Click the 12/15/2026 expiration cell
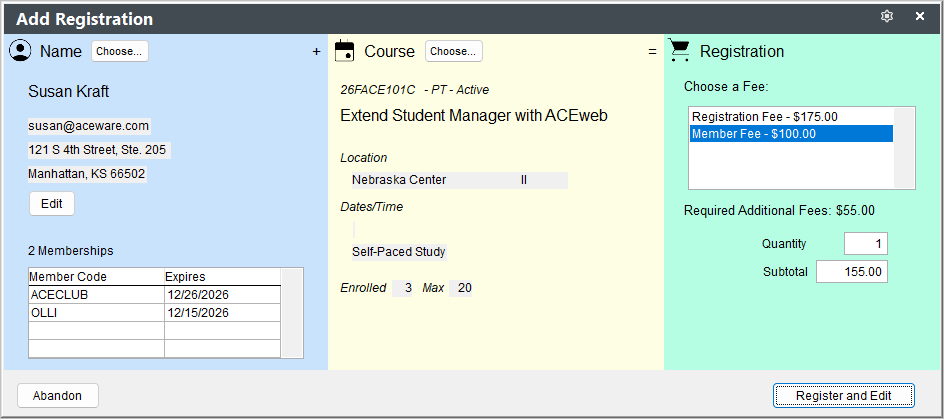 222,313
